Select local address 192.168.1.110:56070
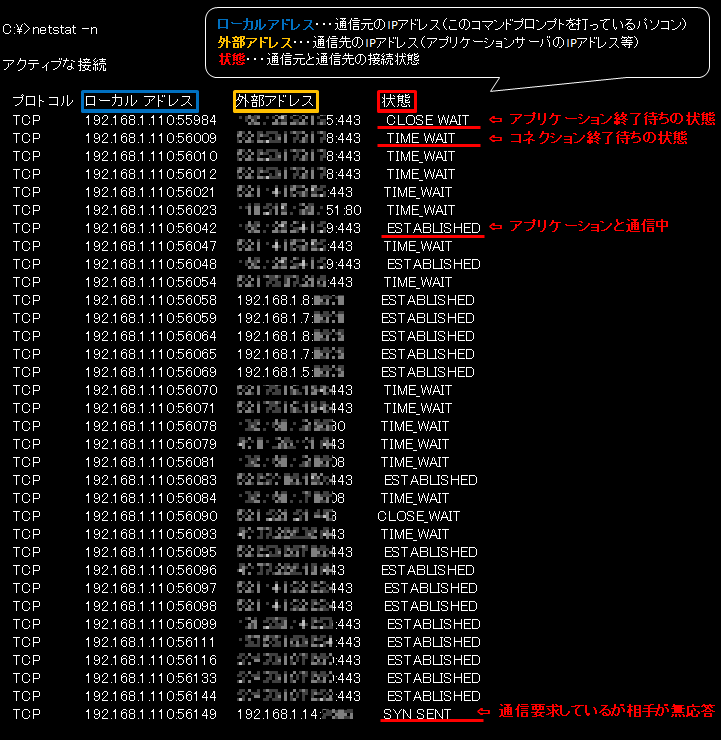The height and width of the screenshot is (740, 721). 151,391
